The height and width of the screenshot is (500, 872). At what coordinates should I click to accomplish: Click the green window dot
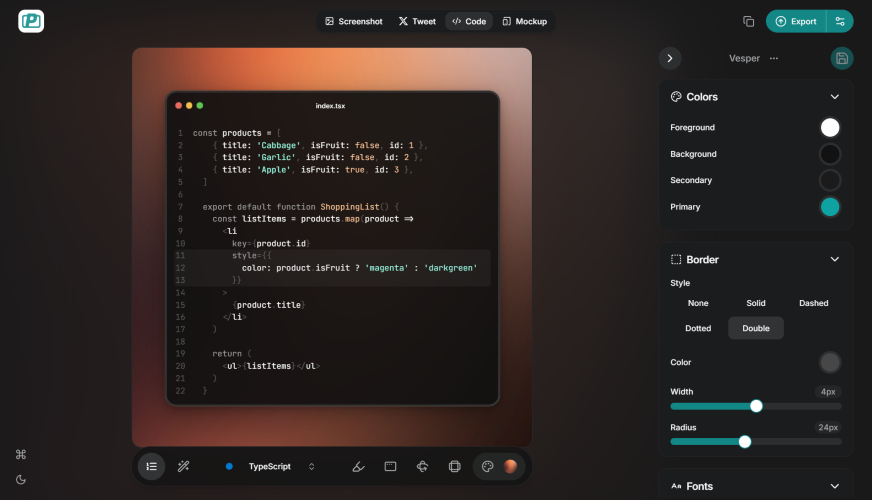click(x=200, y=105)
